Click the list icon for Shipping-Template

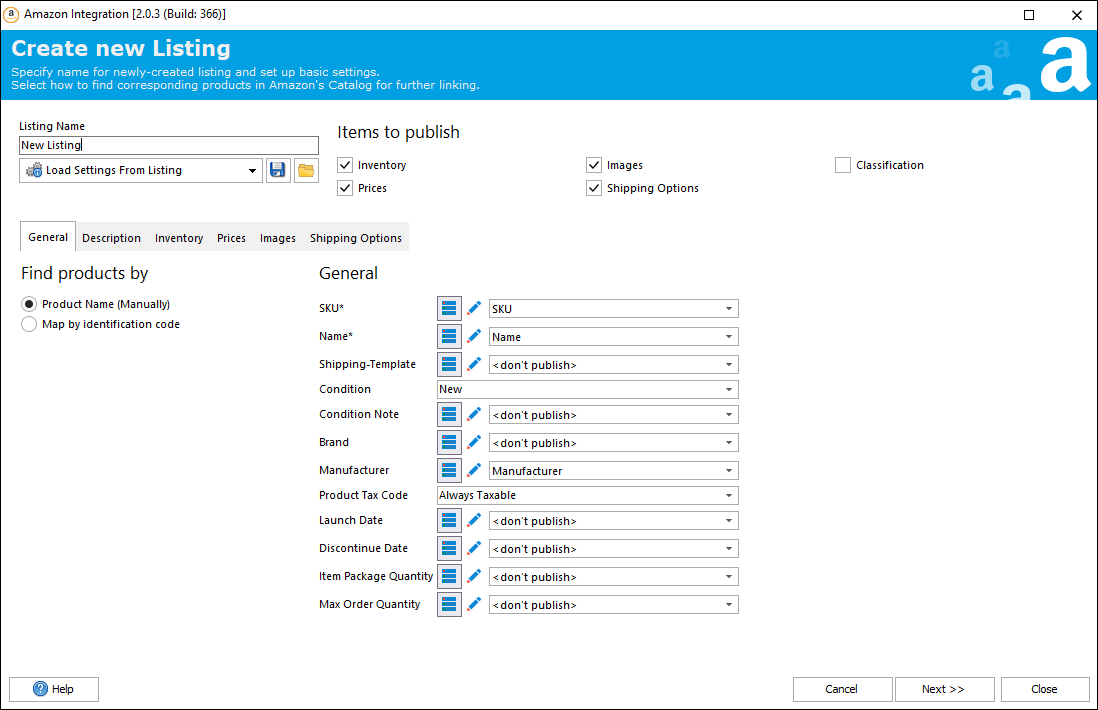click(x=449, y=364)
